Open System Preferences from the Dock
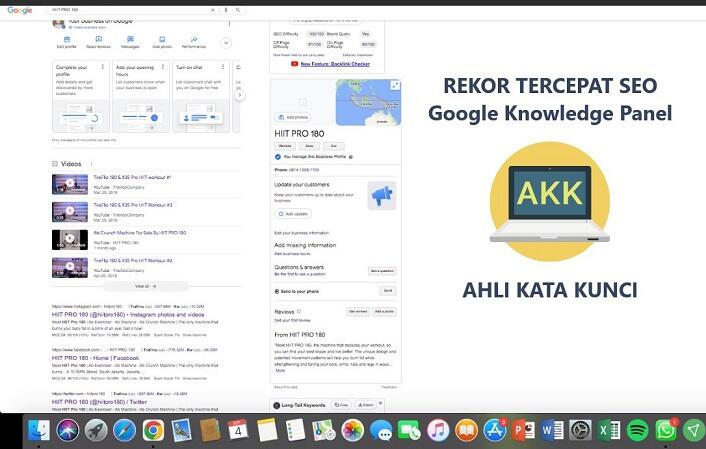Viewport: 706px width, 449px height. pyautogui.click(x=580, y=431)
